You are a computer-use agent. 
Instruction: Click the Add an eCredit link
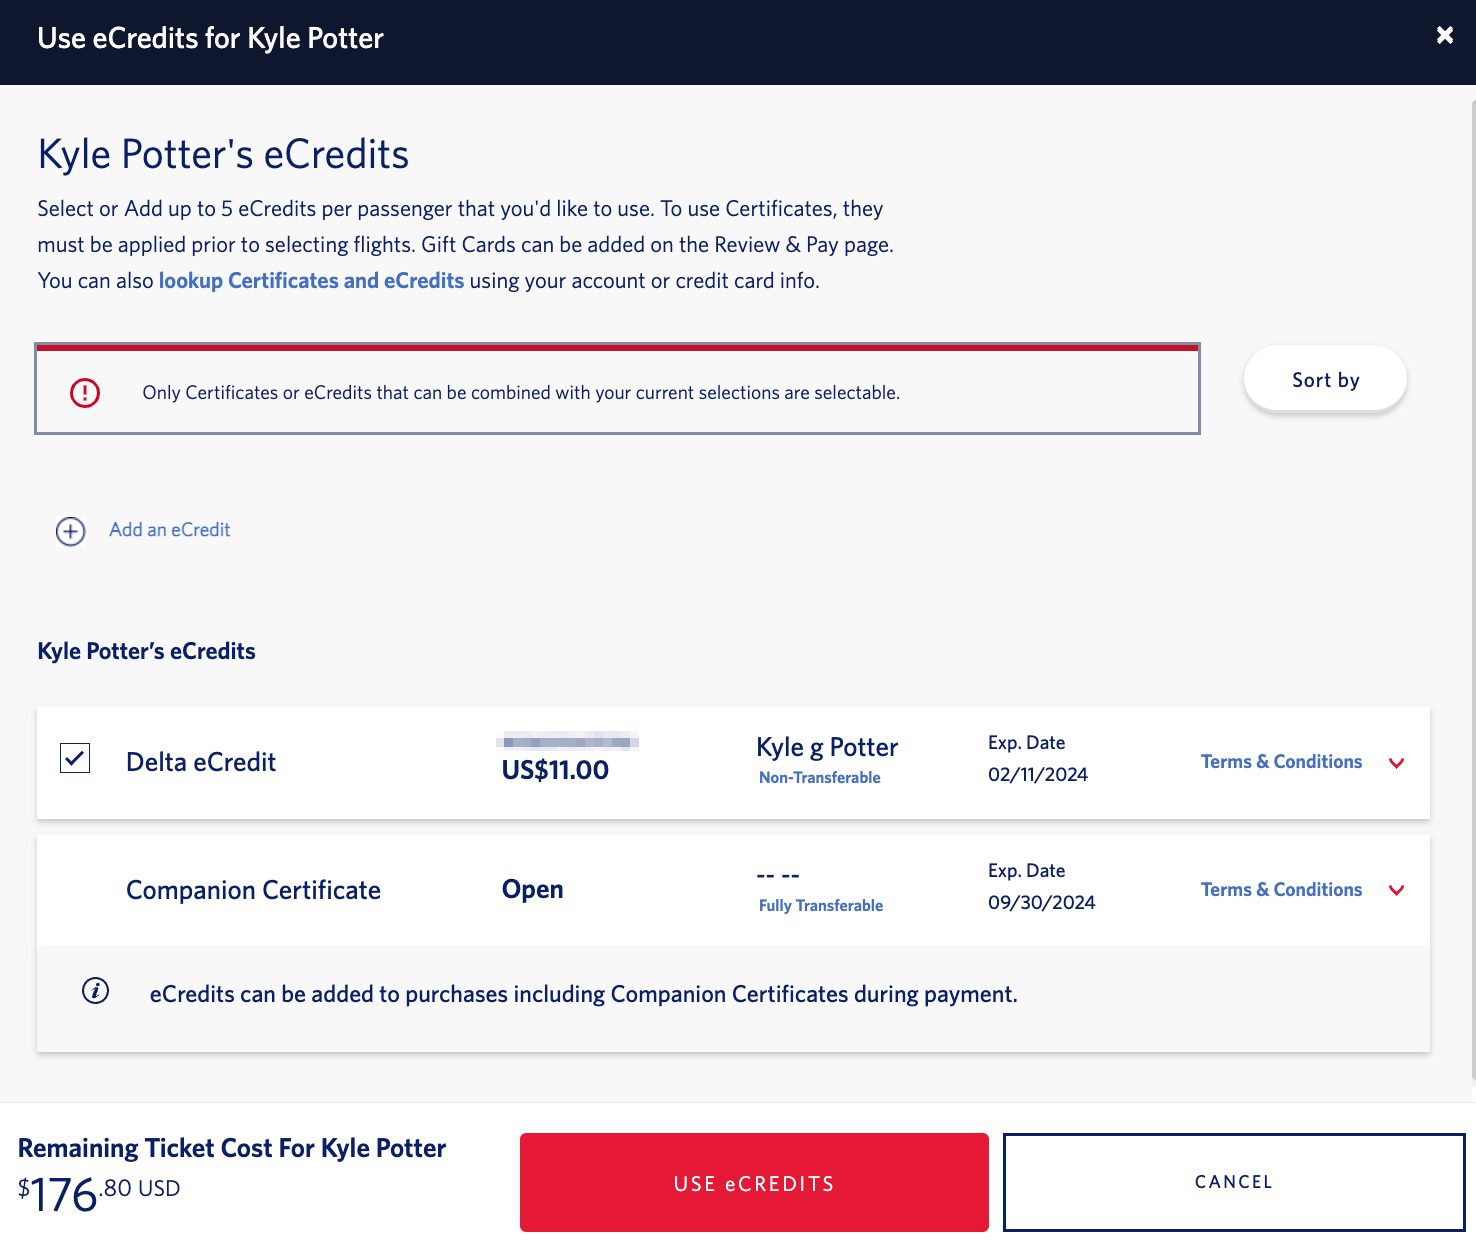[168, 530]
